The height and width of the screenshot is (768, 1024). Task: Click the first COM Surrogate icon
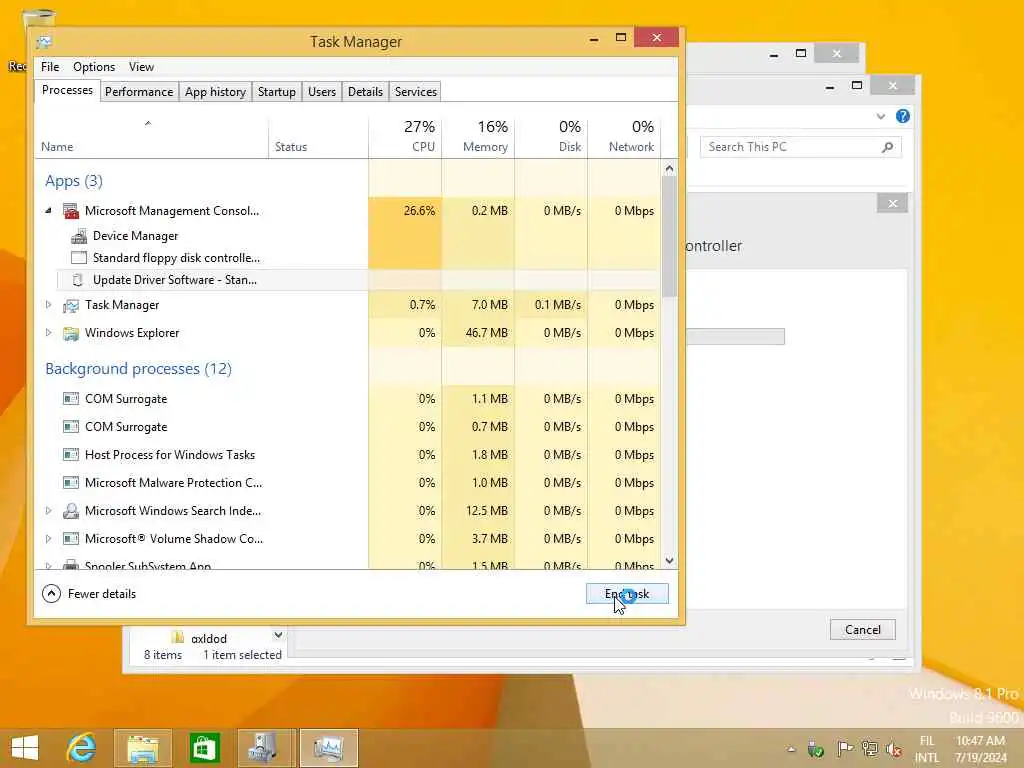[x=71, y=399]
